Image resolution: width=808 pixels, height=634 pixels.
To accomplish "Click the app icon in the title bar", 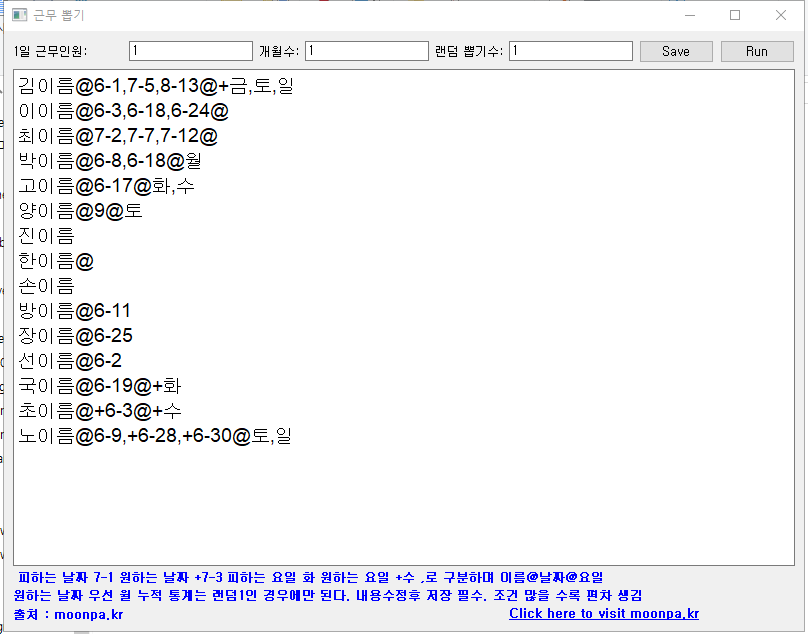I will [x=19, y=15].
